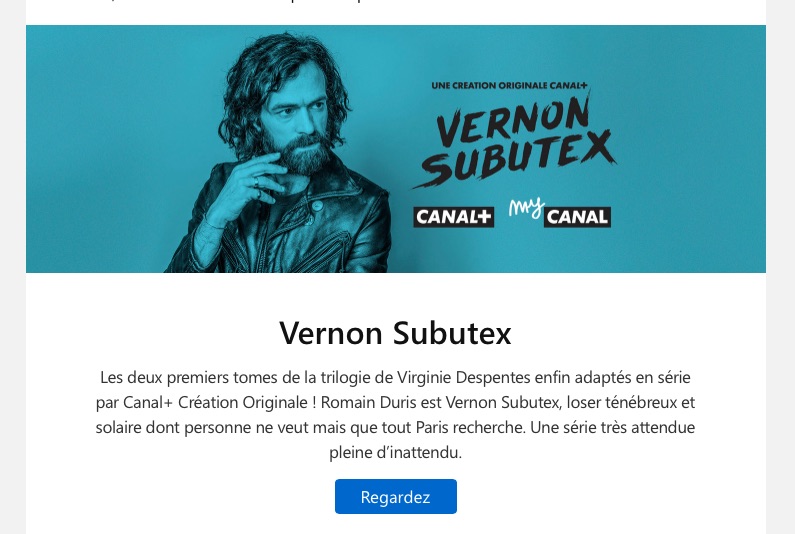
Task: Click the Regardez button
Action: click(395, 497)
